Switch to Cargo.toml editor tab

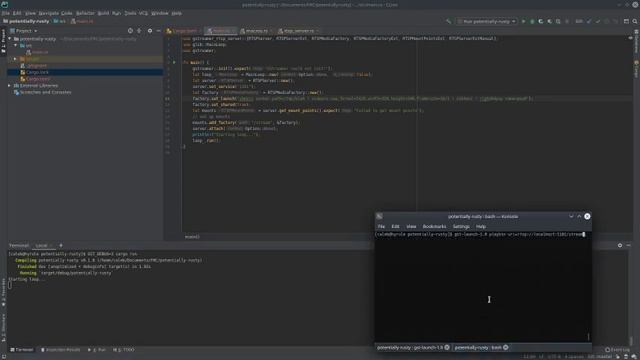182,31
